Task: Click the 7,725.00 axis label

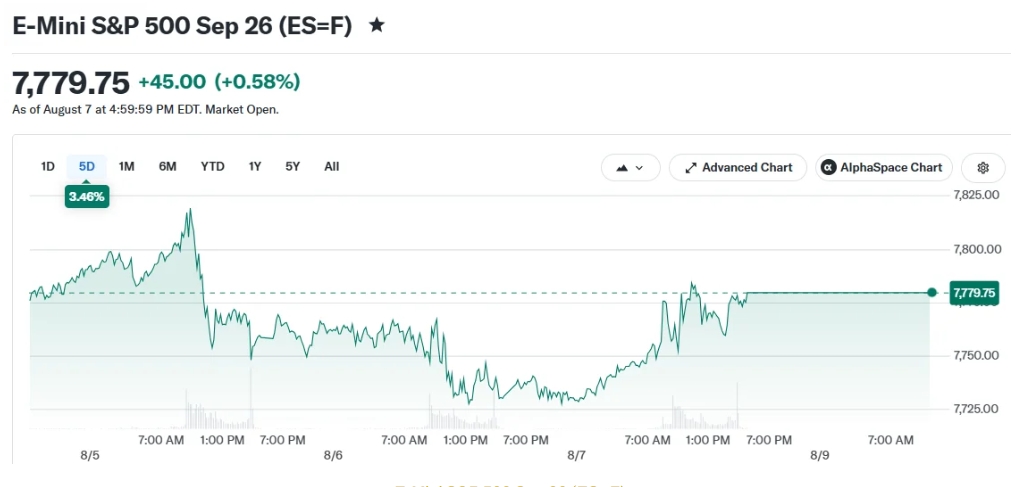Action: coord(976,409)
